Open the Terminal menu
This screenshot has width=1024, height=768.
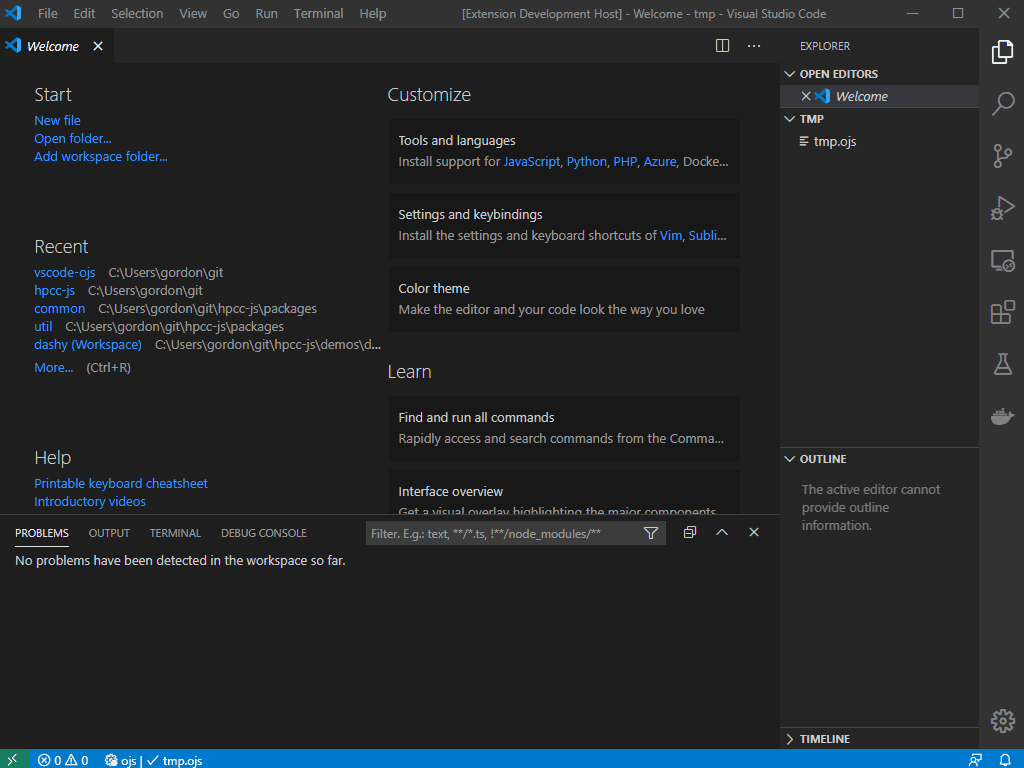click(x=318, y=14)
